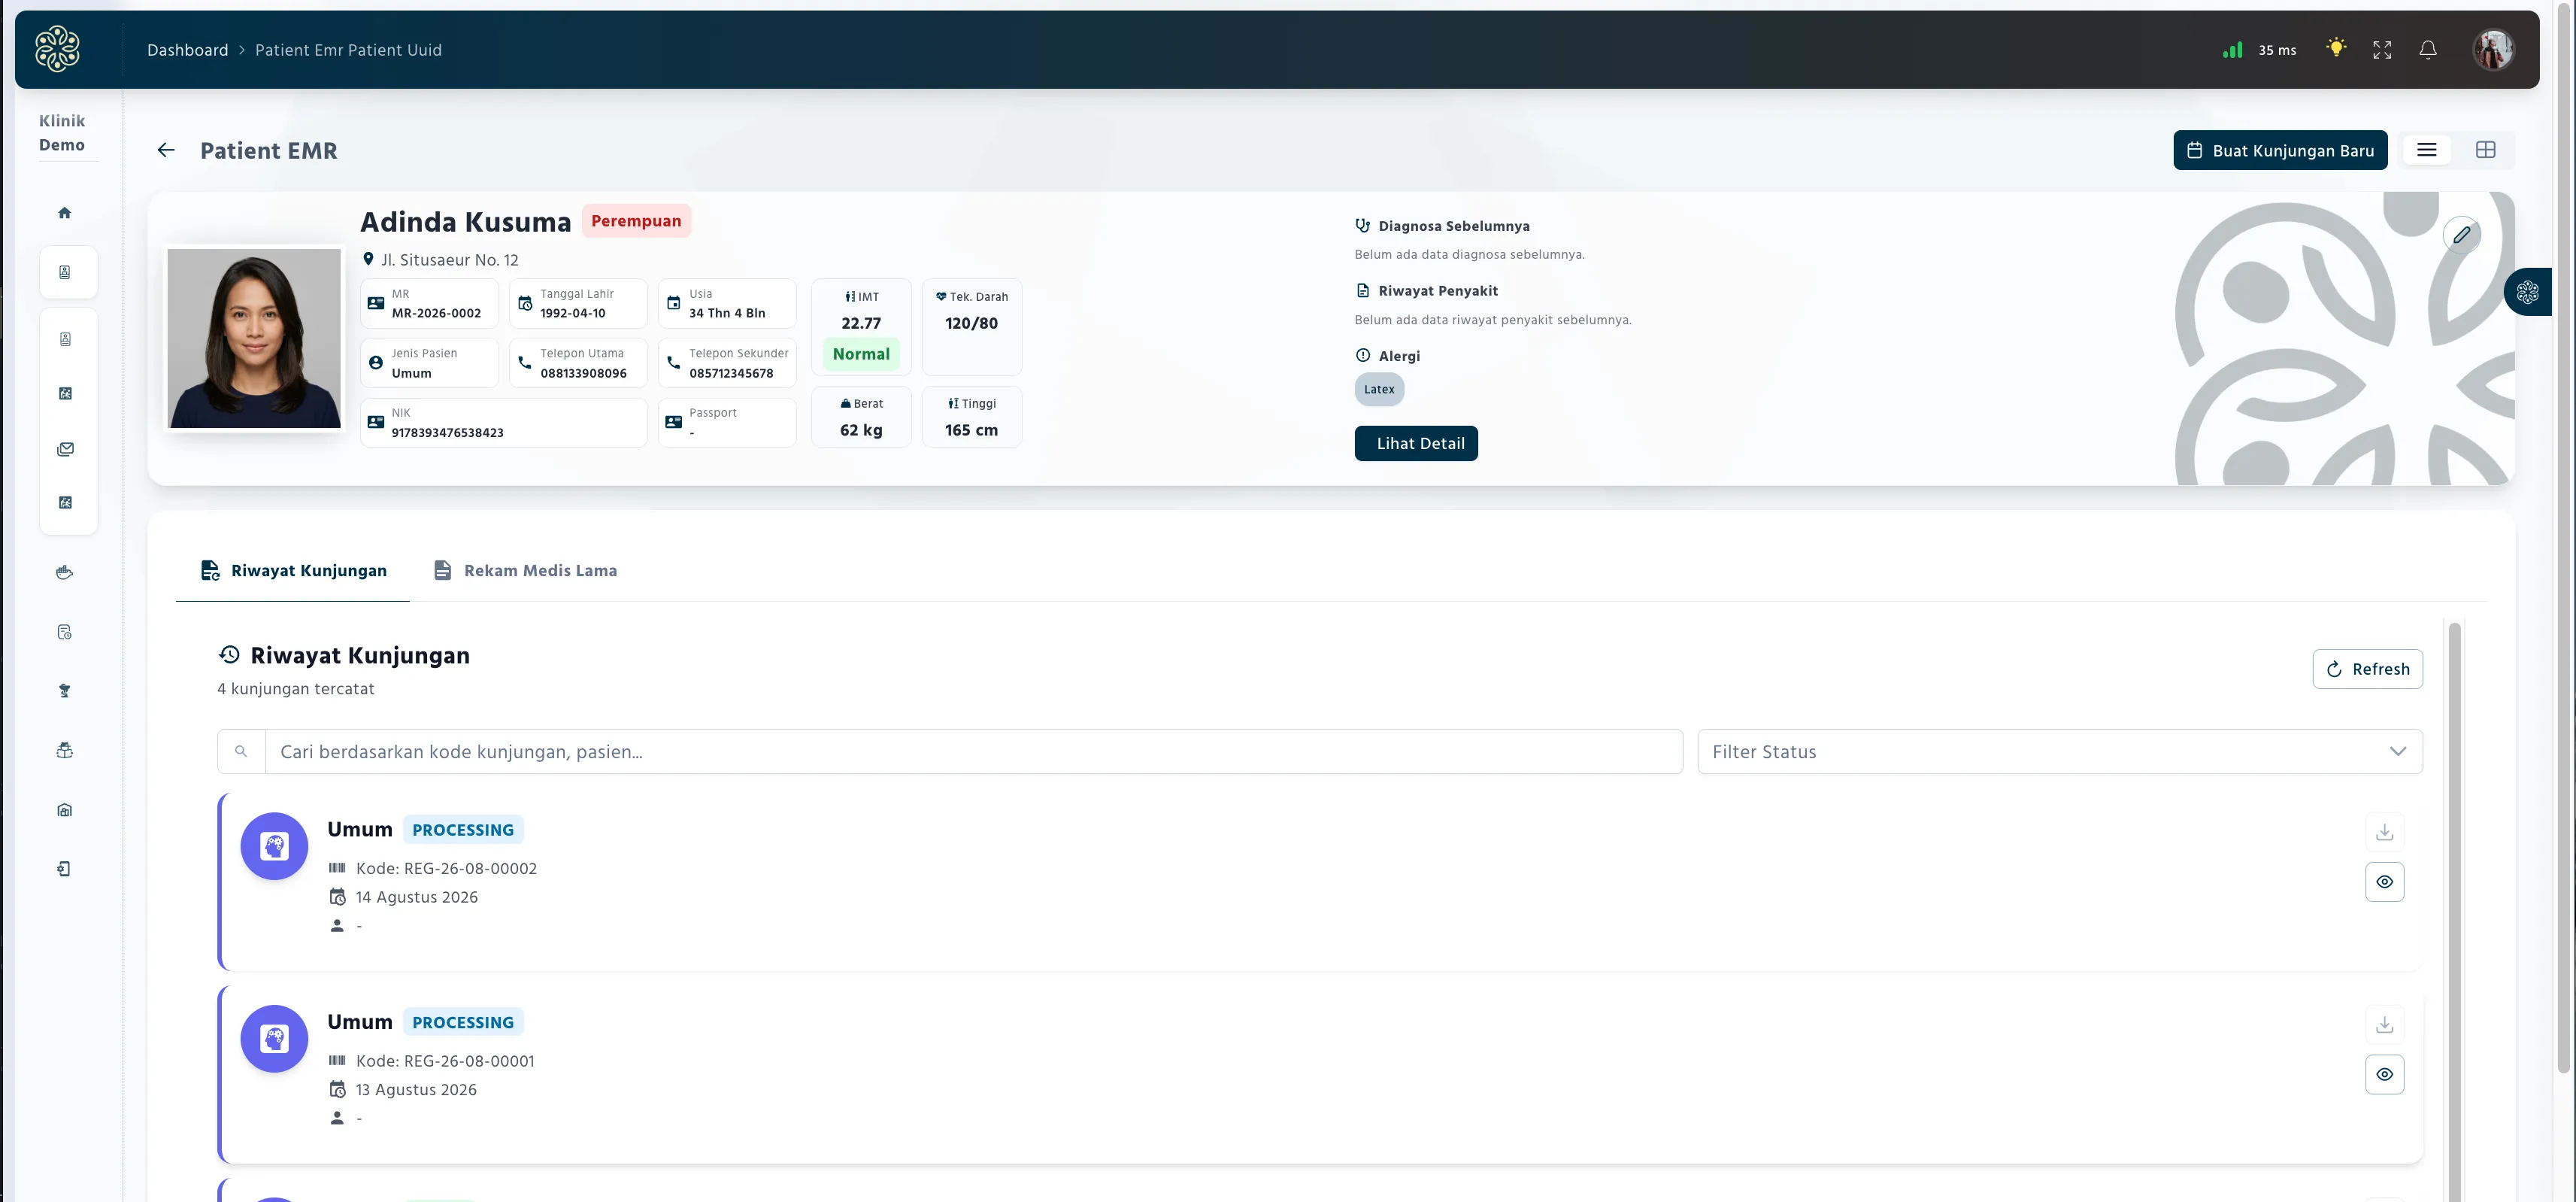
Task: Click the back arrow beside Patient EMR
Action: 166,150
